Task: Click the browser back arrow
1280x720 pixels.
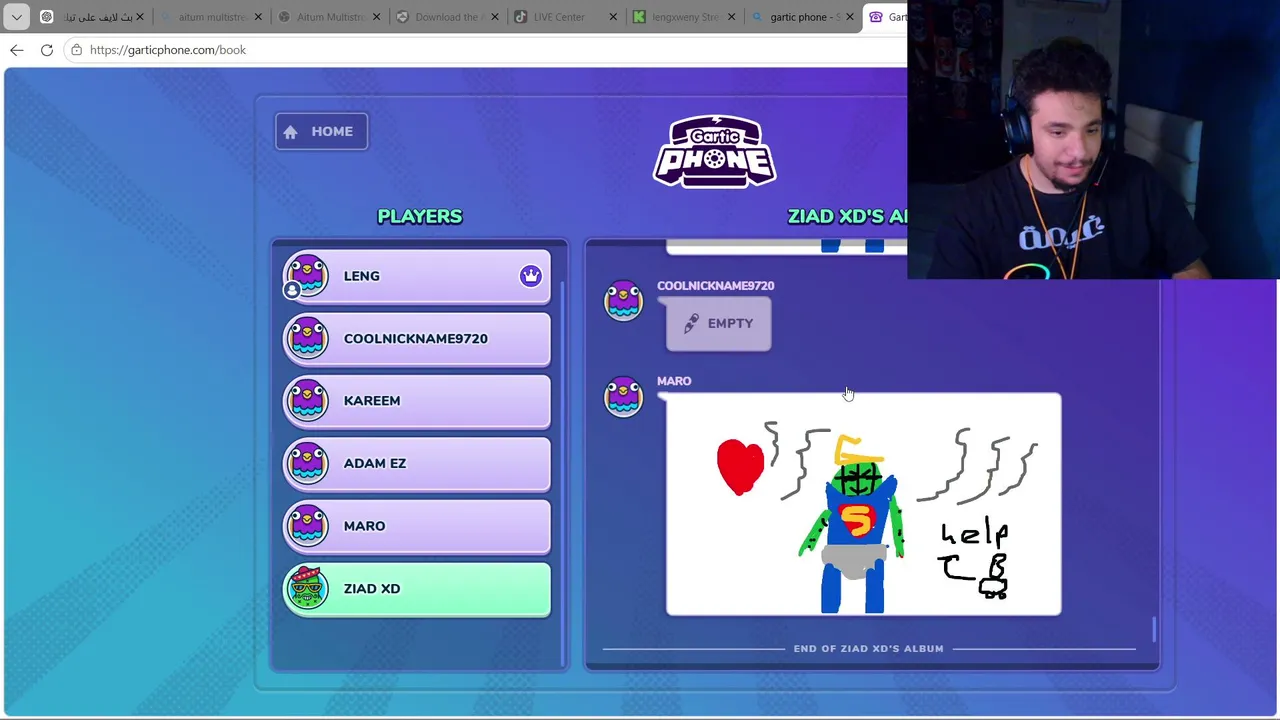Action: coord(17,50)
